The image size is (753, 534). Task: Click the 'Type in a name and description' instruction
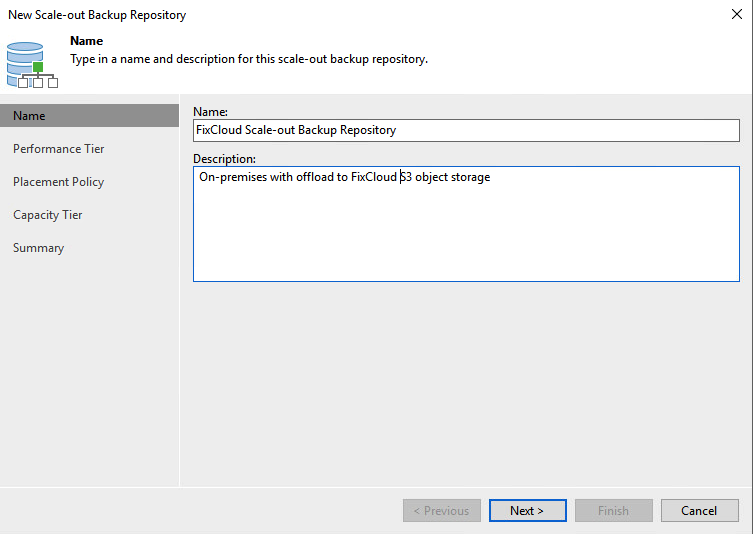pos(249,59)
